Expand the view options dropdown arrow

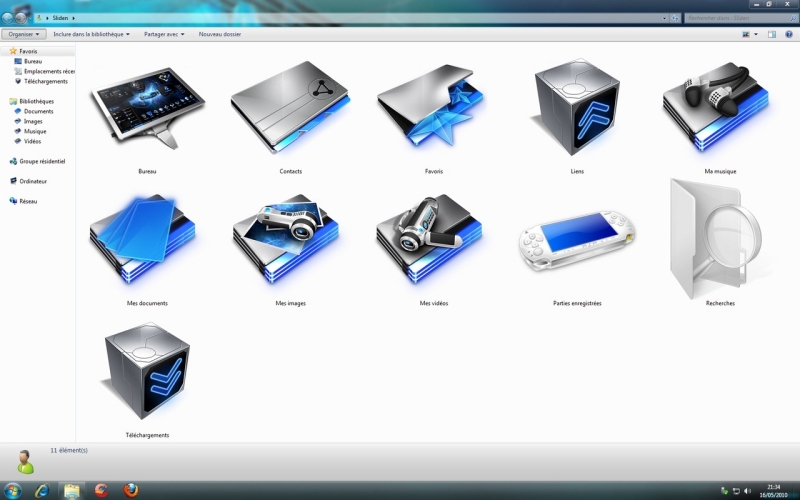click(x=756, y=34)
